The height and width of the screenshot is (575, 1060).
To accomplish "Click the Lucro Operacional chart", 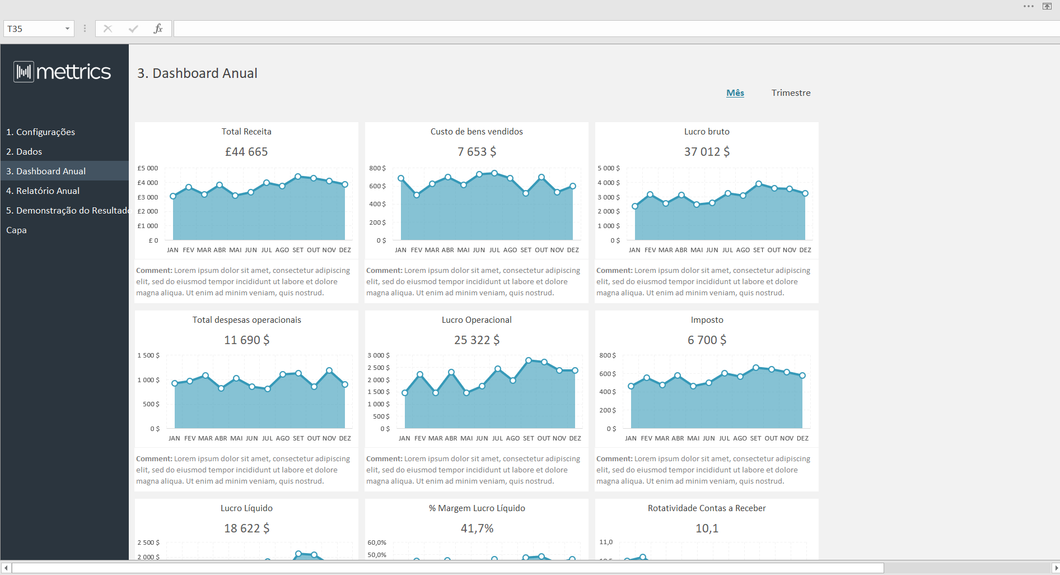I will 477,397.
